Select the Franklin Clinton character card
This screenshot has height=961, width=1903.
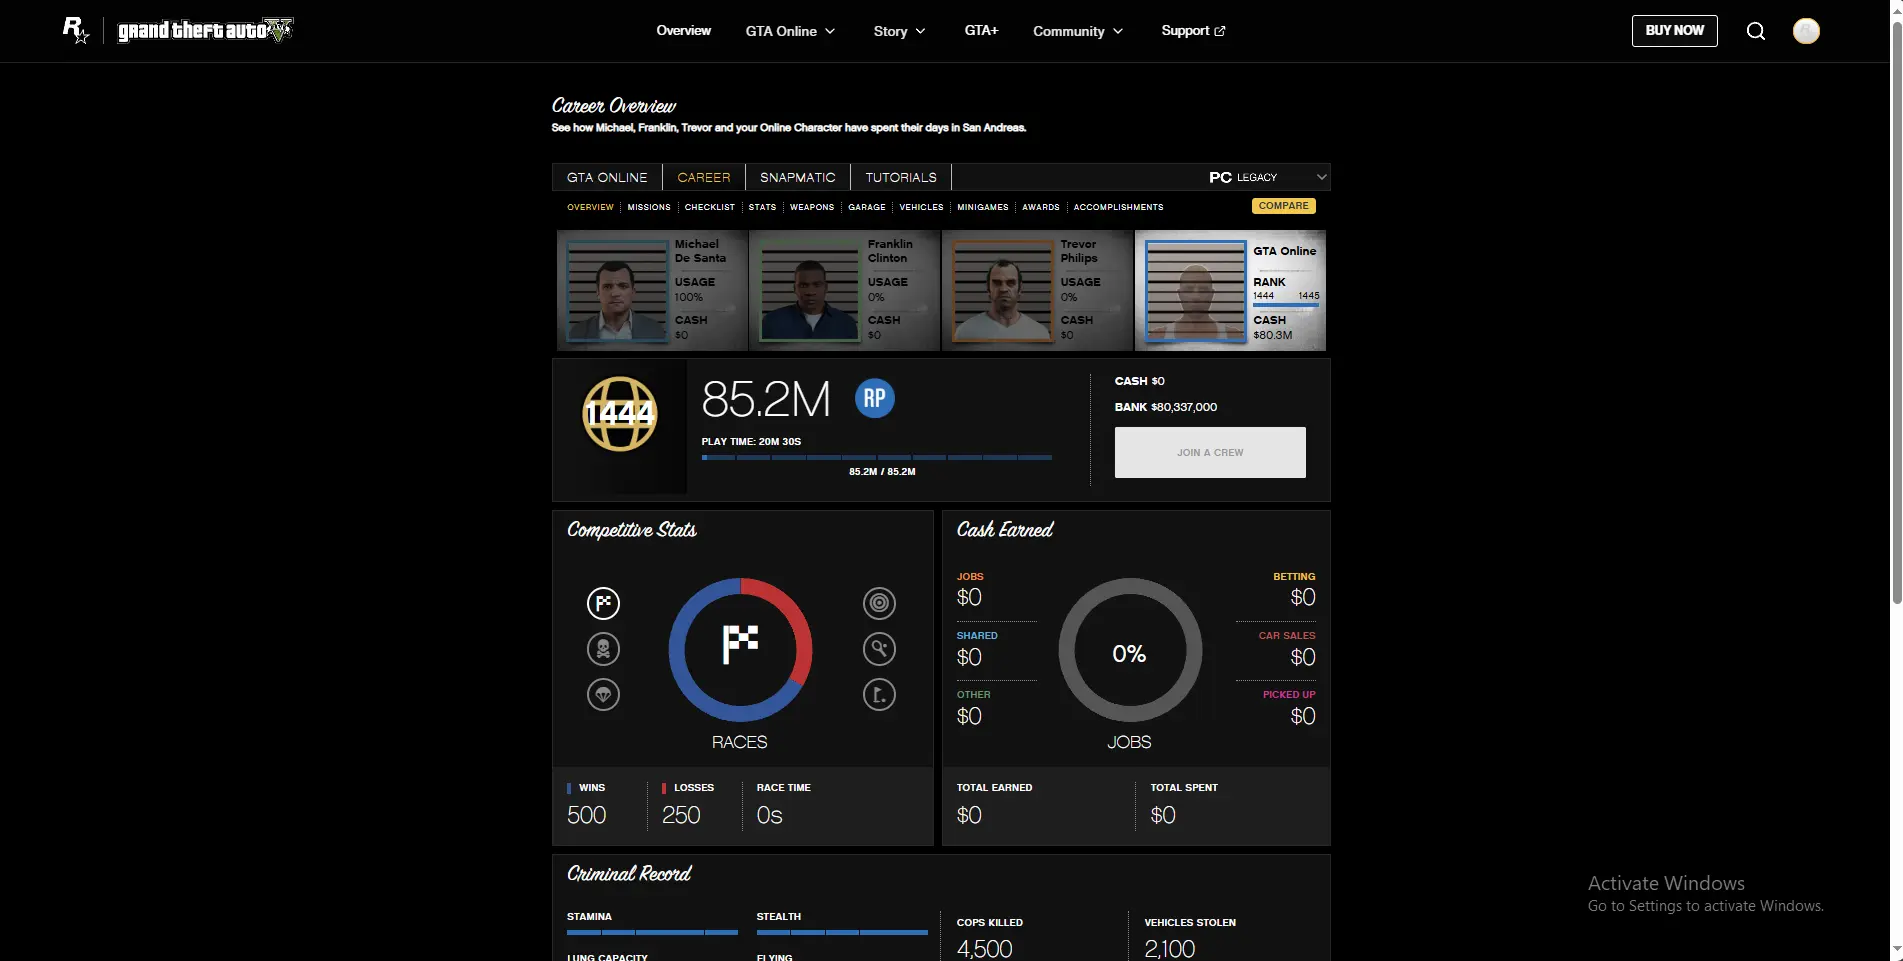point(845,291)
